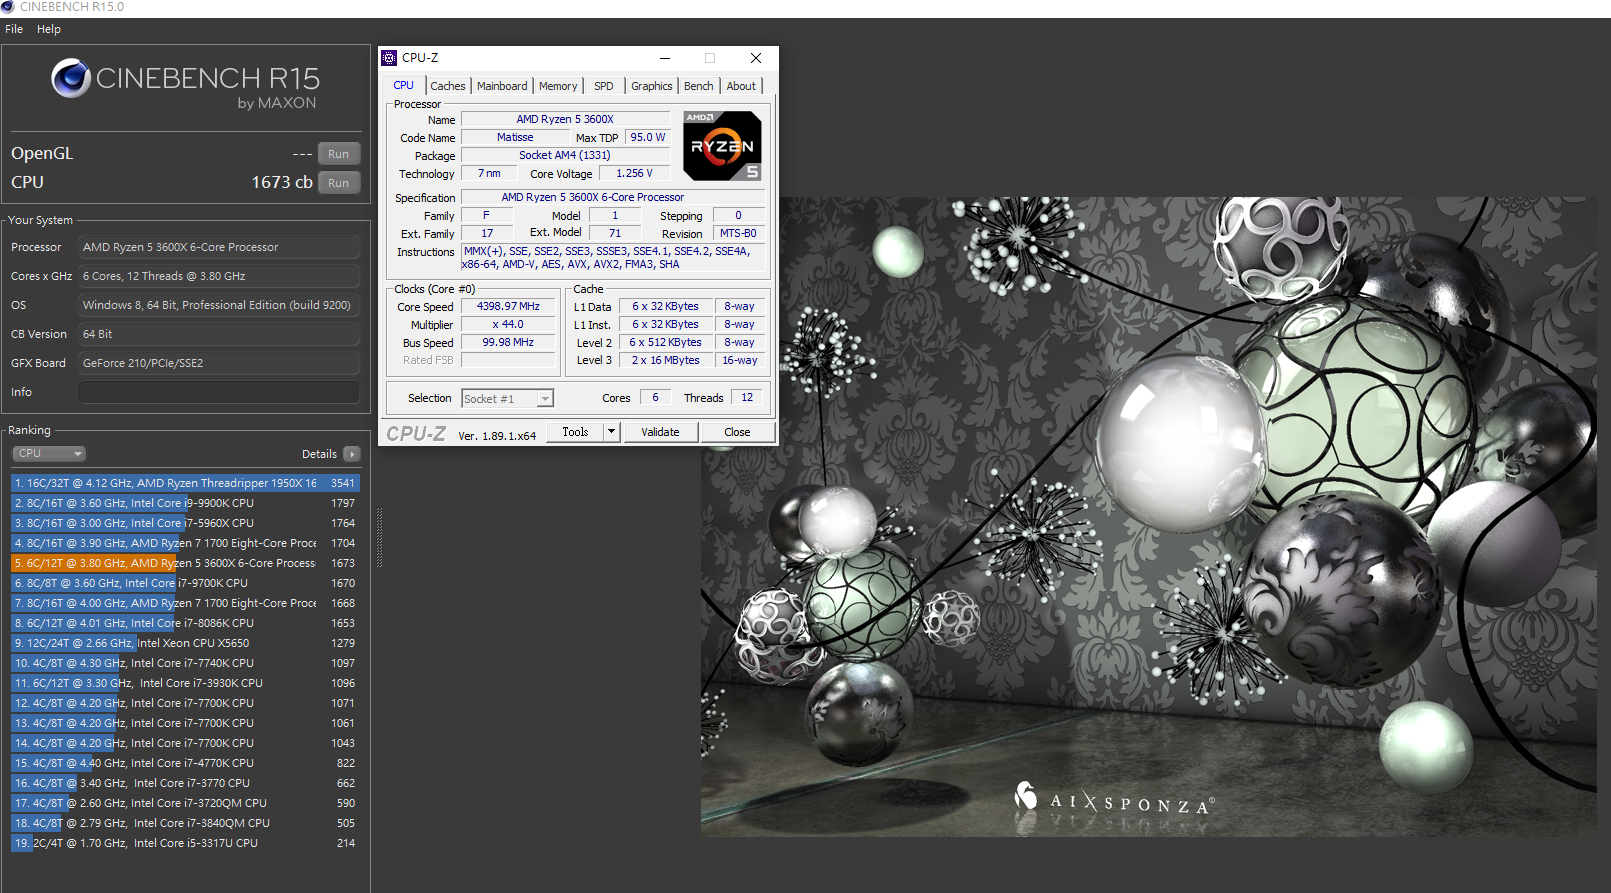Click the panel splitter grip beside Ranking
The width and height of the screenshot is (1611, 893).
click(379, 538)
